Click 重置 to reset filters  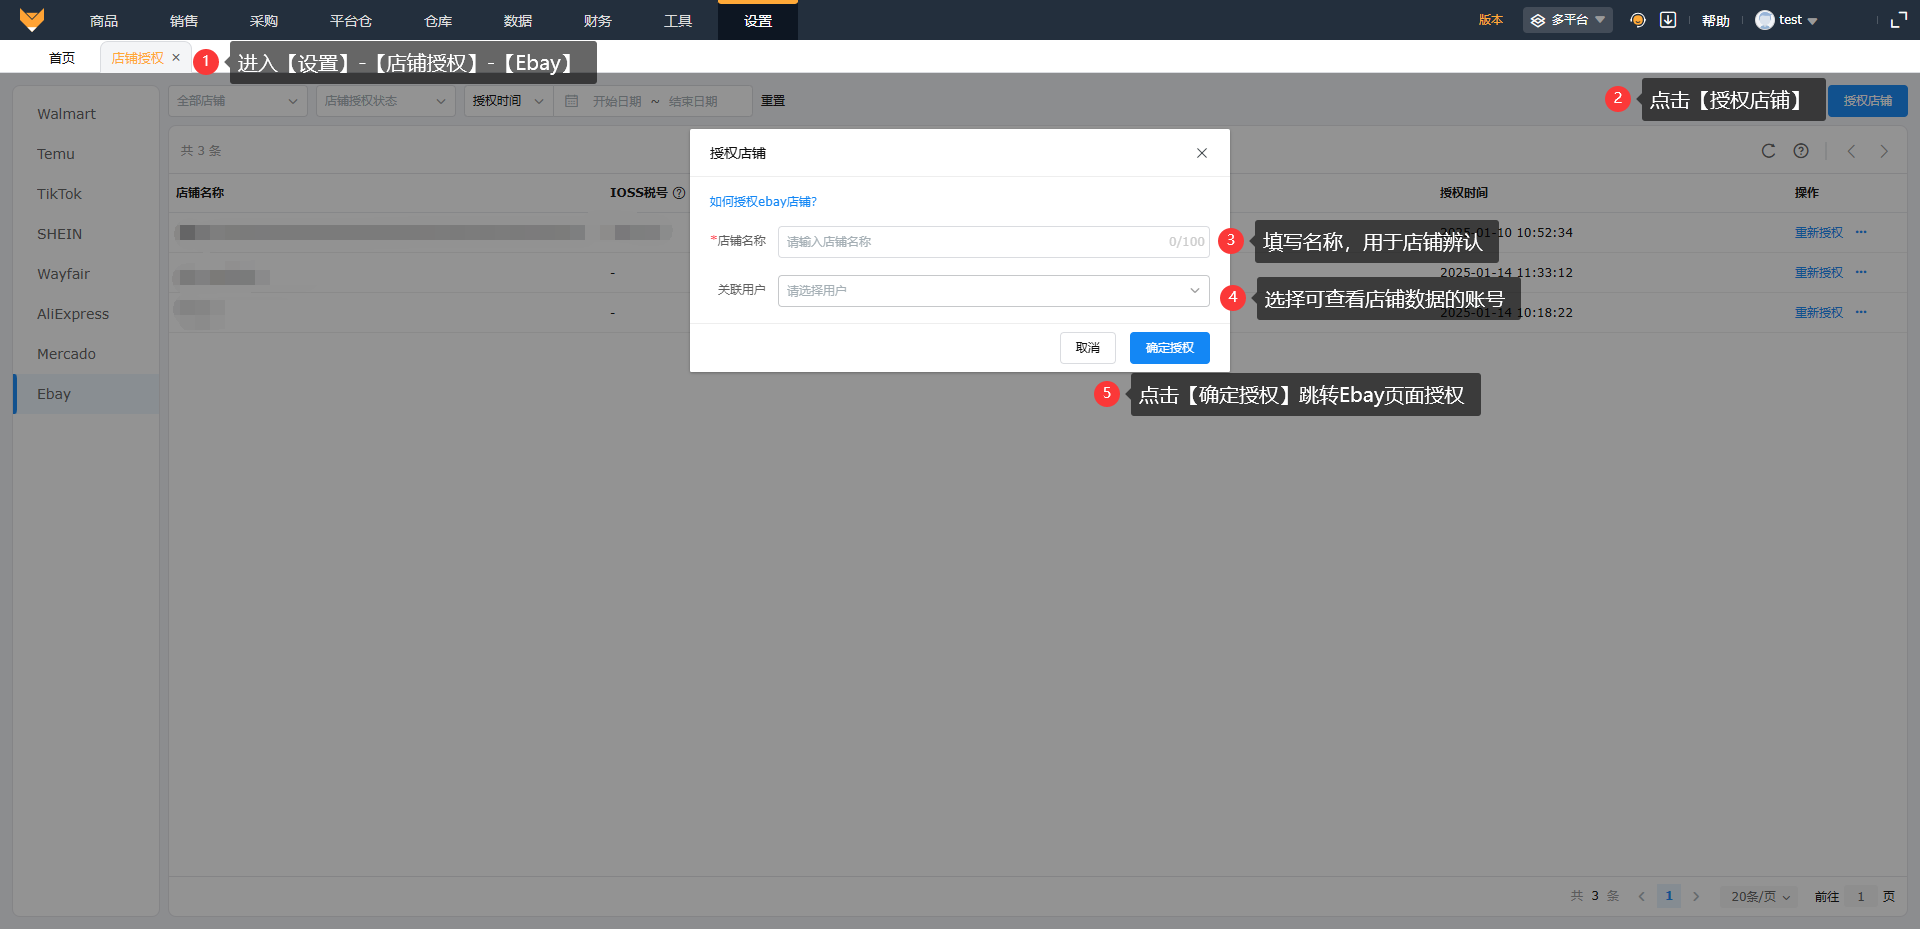(x=773, y=101)
